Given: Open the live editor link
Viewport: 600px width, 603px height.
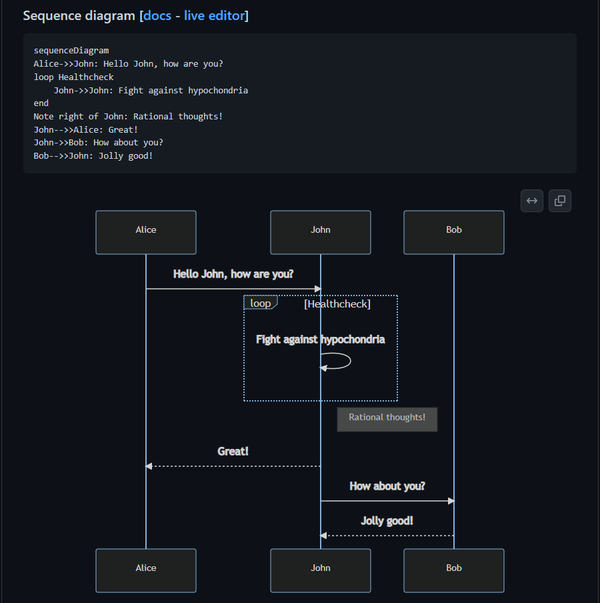Looking at the screenshot, I should [x=214, y=16].
